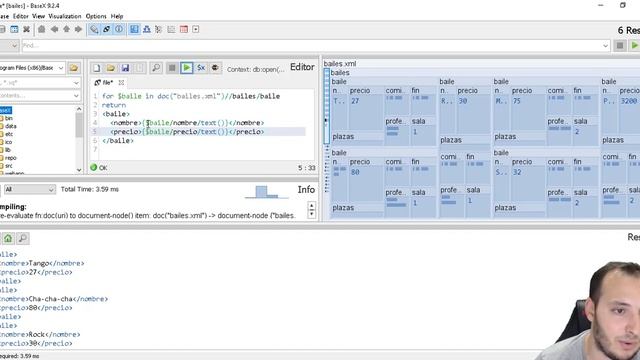The height and width of the screenshot is (360, 640).
Task: Click the timing histogram in Info
Action: tap(266, 192)
